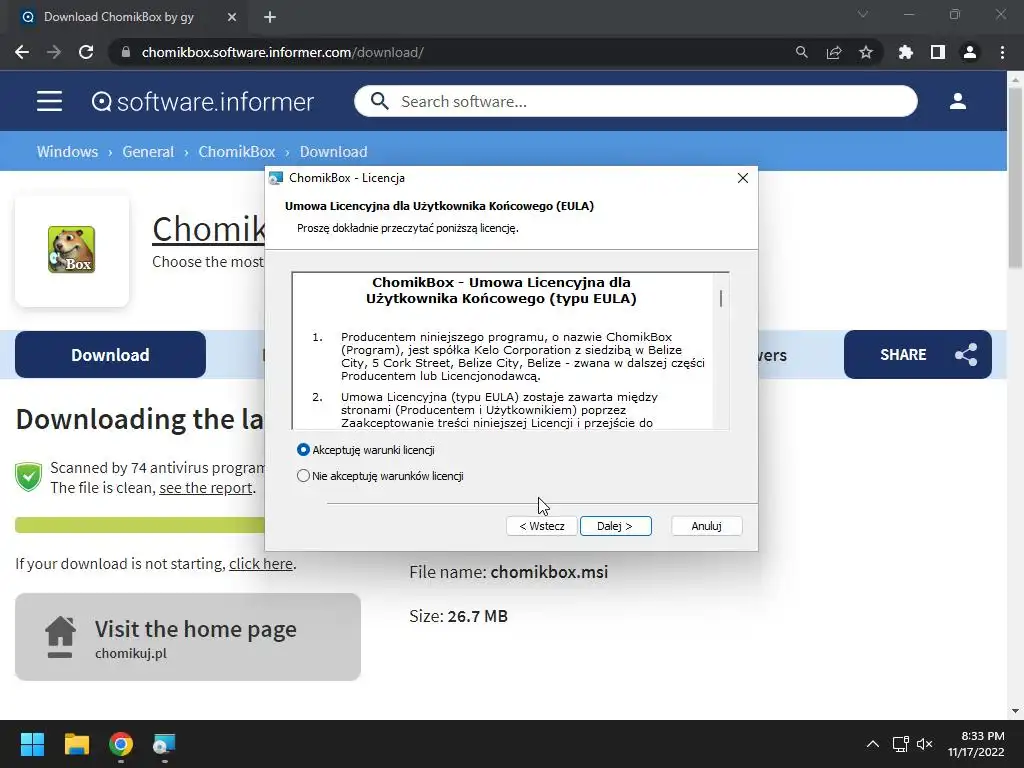Select 'Nie akceptuję warunków licencji' radio option
Screen dimensions: 1024x768
point(303,476)
